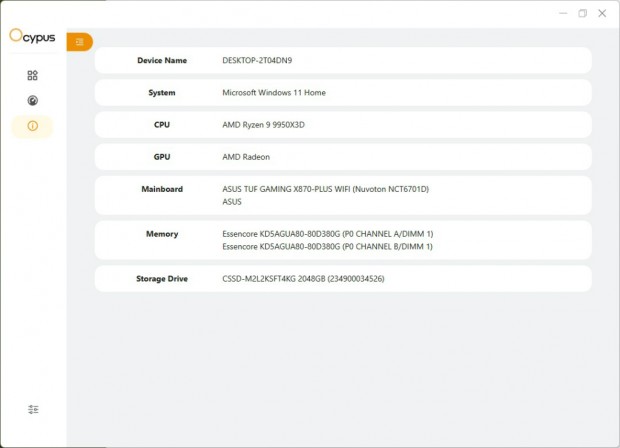Open settings sliders icon at sidebar bottom
Screen dimensions: 620x448
tap(33, 409)
